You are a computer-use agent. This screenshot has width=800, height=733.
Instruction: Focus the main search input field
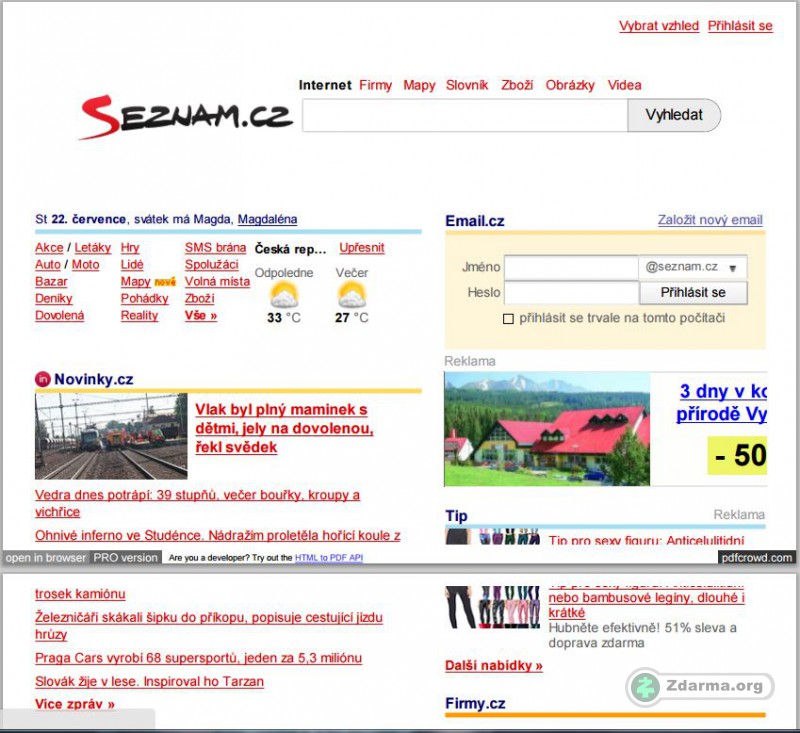pyautogui.click(x=465, y=115)
